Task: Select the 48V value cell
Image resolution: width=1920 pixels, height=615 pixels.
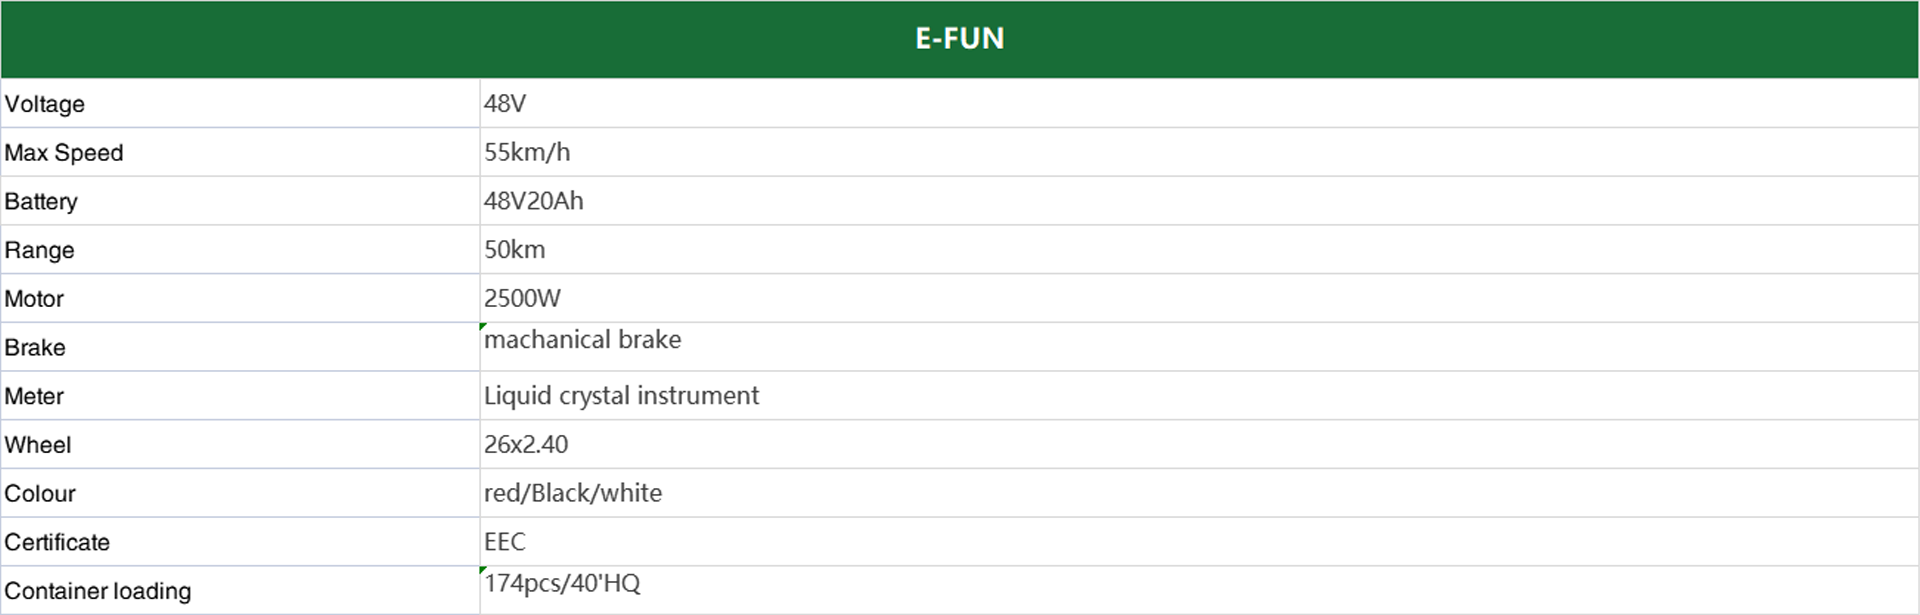Action: (1199, 103)
